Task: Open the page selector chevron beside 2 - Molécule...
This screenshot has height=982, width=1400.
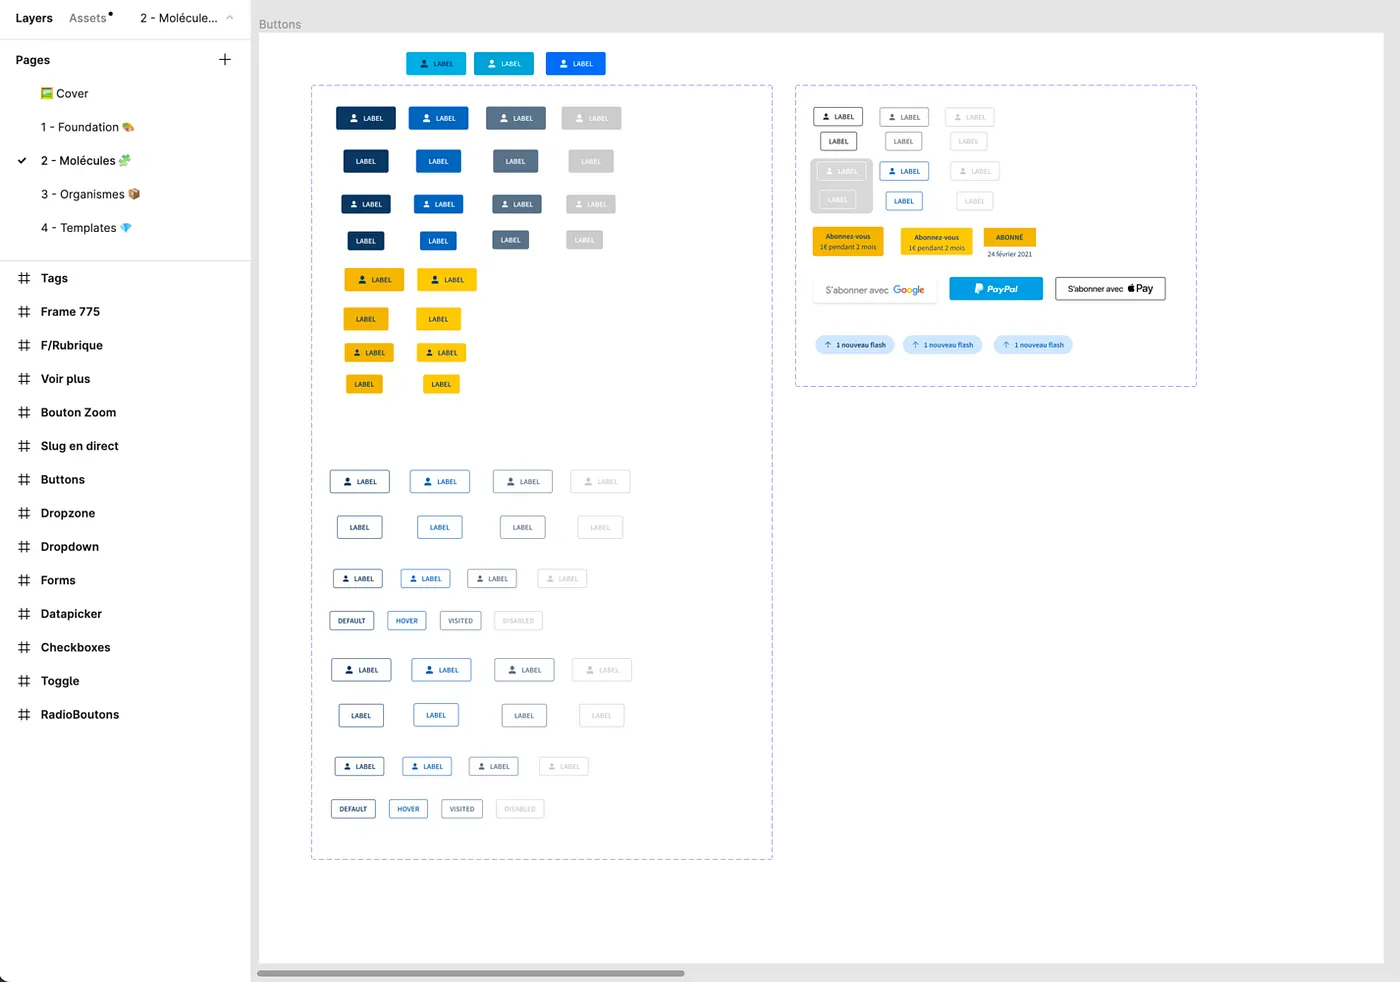Action: pyautogui.click(x=230, y=18)
